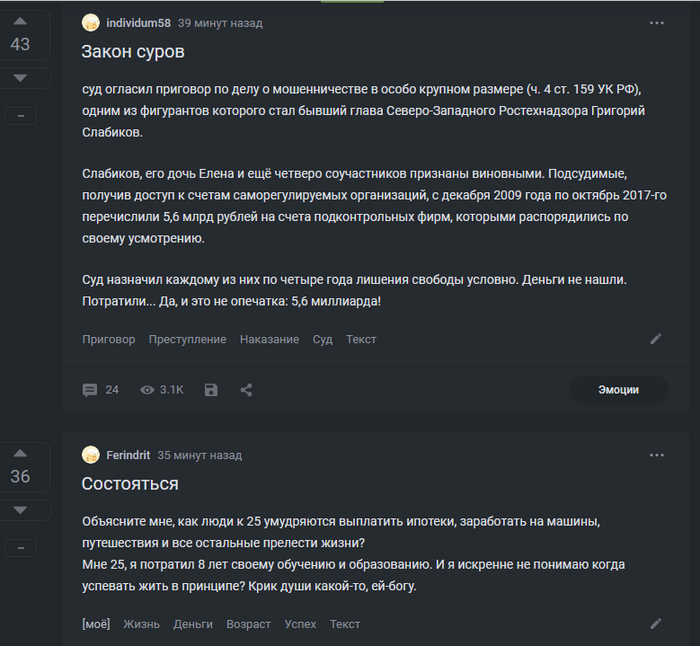Open author profile individum58
Image resolution: width=700 pixels, height=646 pixels.
(138, 23)
